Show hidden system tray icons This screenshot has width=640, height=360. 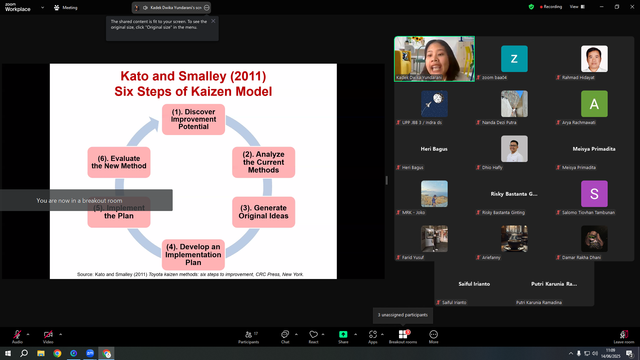coord(571,353)
